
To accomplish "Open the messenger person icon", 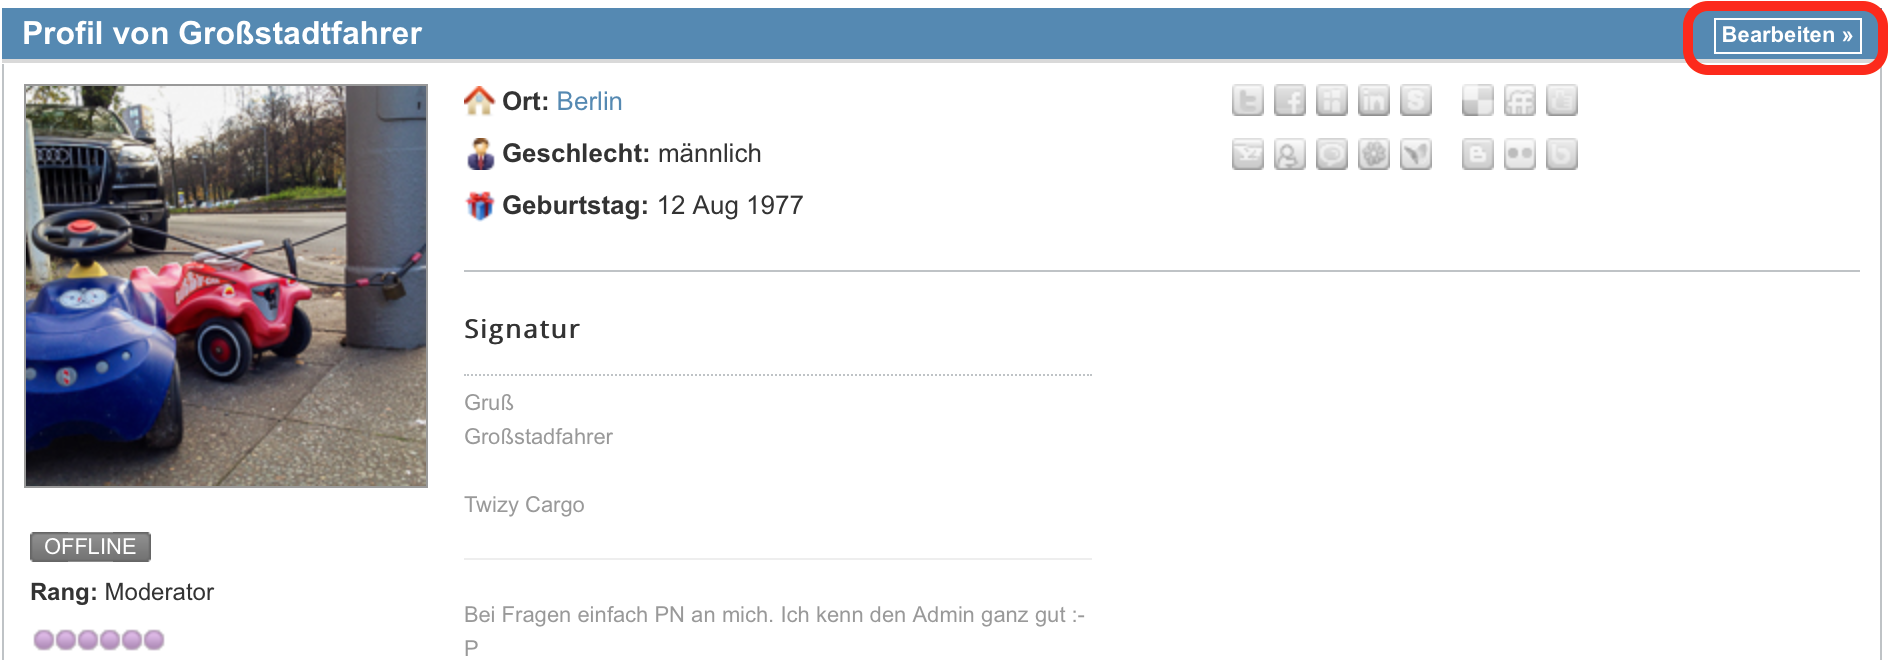I will (x=1290, y=155).
